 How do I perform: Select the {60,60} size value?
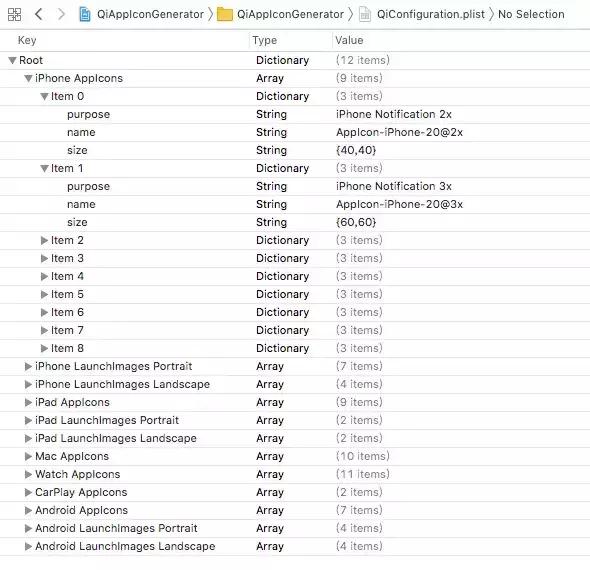[x=356, y=222]
